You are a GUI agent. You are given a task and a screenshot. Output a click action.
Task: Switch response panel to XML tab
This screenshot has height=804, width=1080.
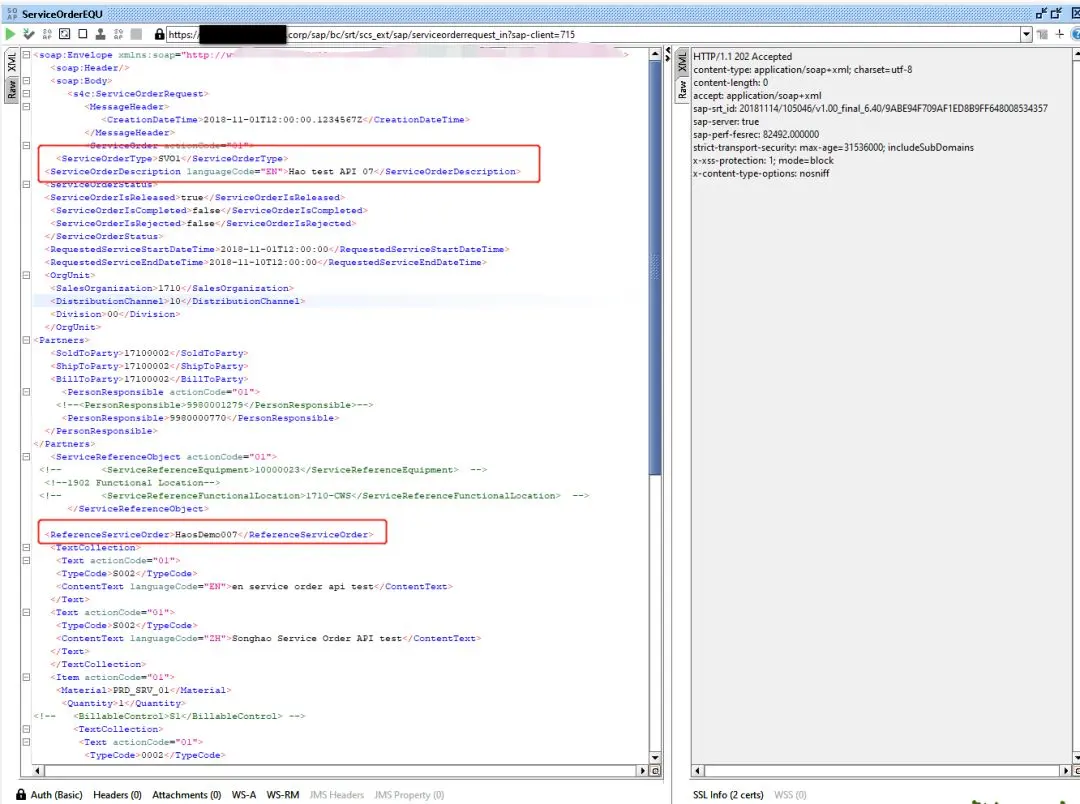pos(682,63)
